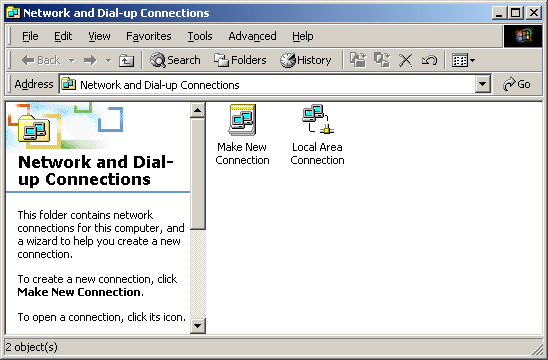Viewport: 548px width, 360px height.
Task: Open the Back history dropdown arrow
Action: coord(72,60)
